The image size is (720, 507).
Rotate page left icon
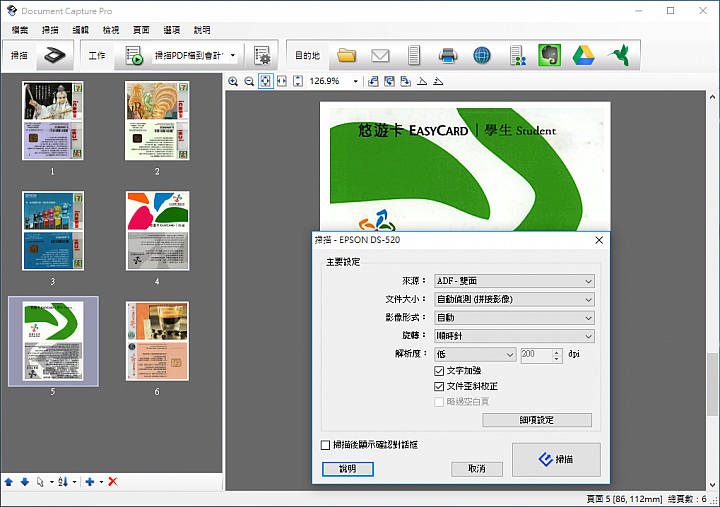(373, 81)
